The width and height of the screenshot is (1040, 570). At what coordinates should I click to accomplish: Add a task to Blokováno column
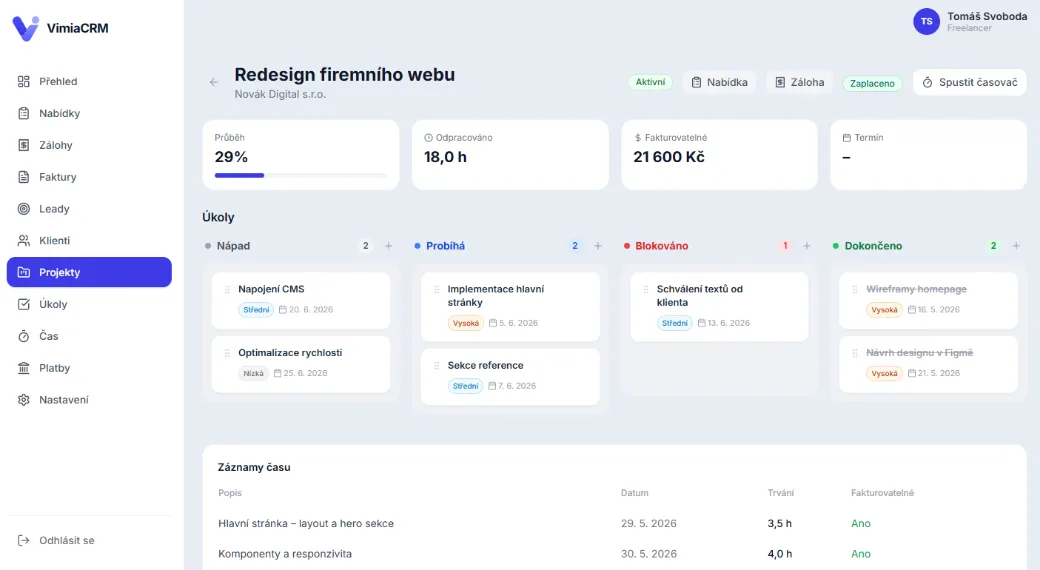click(807, 246)
